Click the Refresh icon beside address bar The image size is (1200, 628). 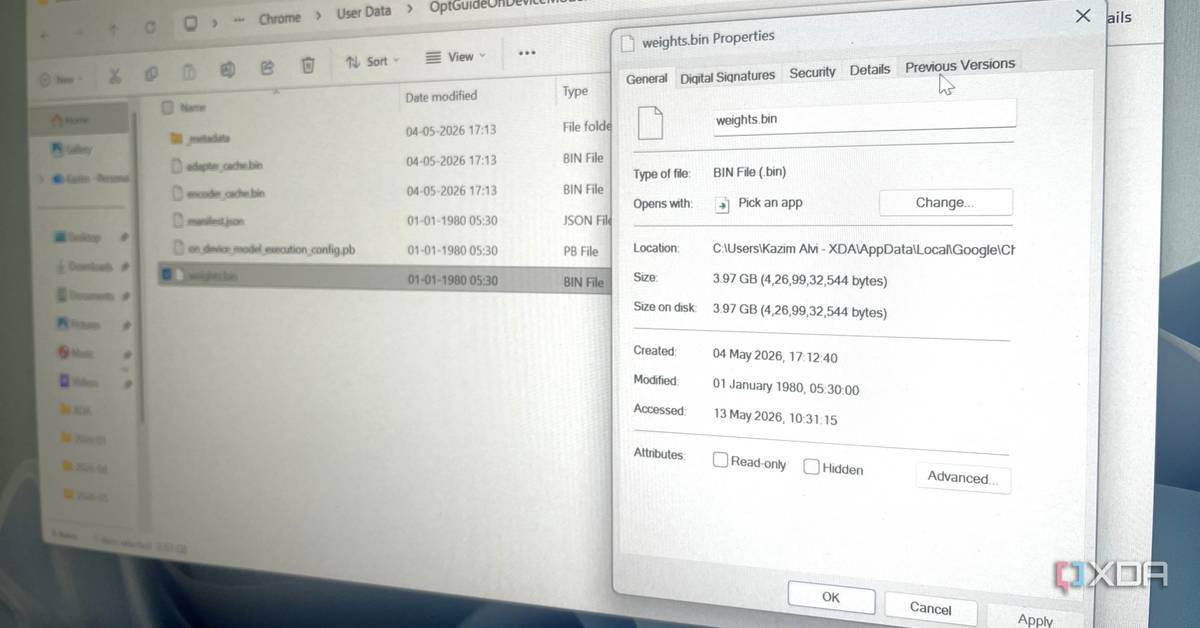150,27
